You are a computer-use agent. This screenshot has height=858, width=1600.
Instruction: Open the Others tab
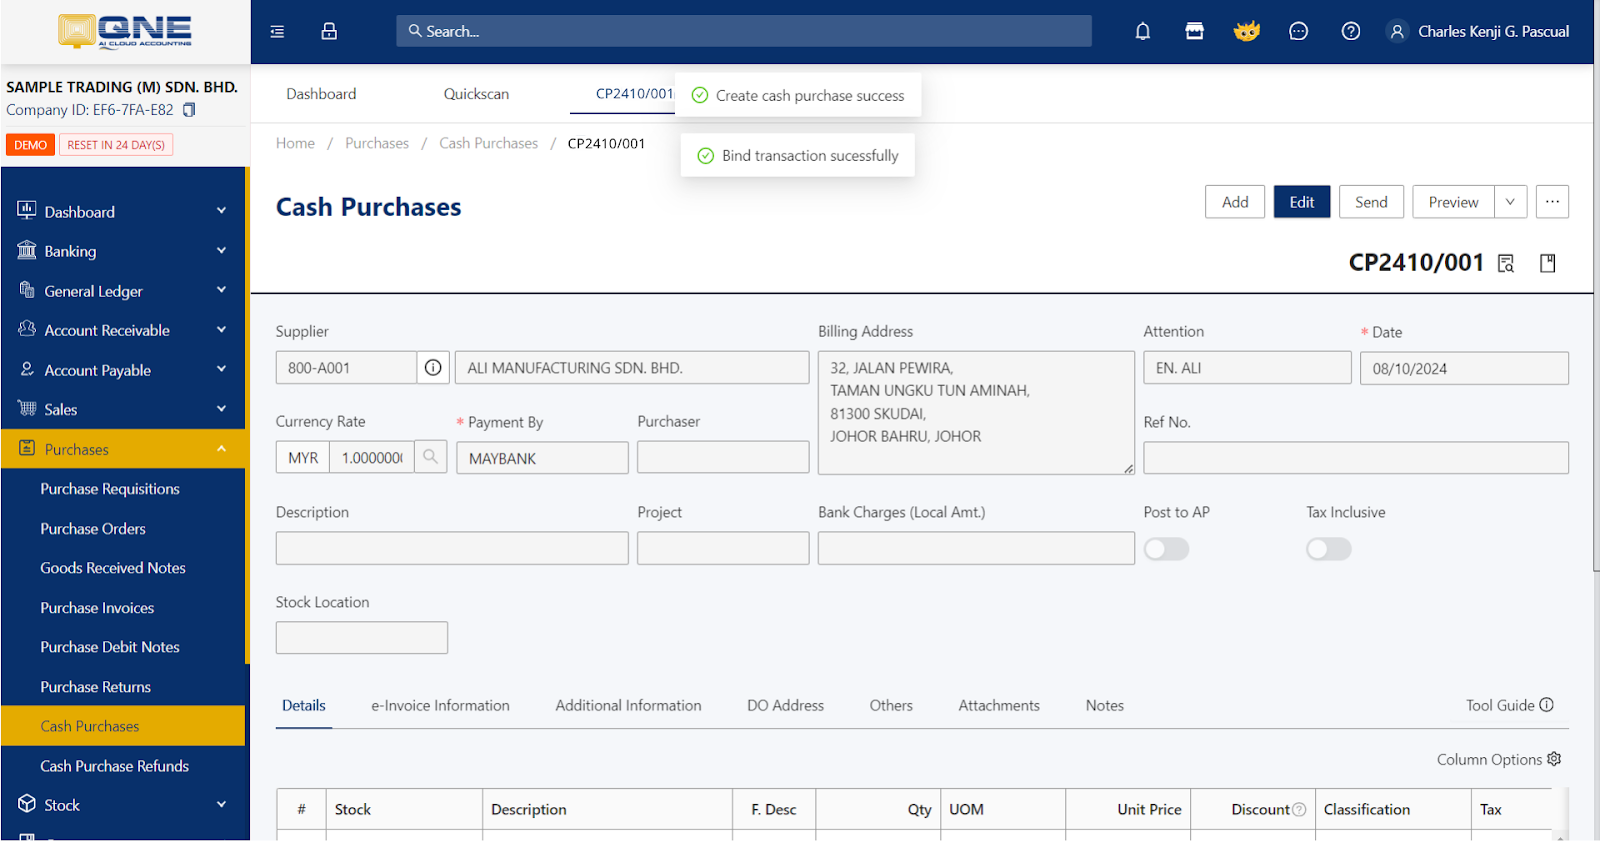(891, 705)
